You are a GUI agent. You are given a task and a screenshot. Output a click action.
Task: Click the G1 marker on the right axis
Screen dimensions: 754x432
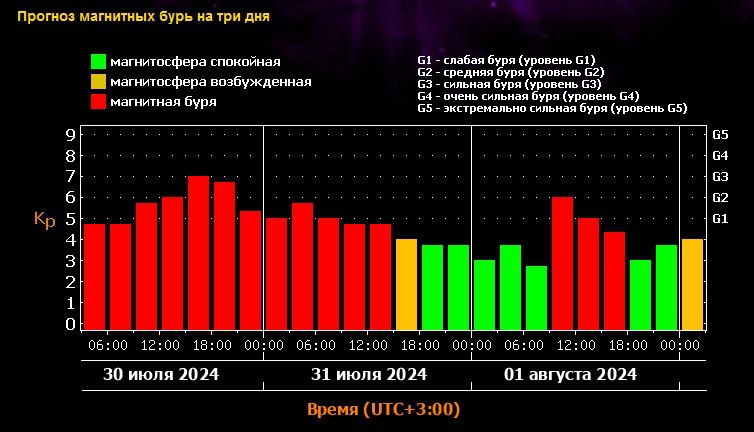coord(719,218)
